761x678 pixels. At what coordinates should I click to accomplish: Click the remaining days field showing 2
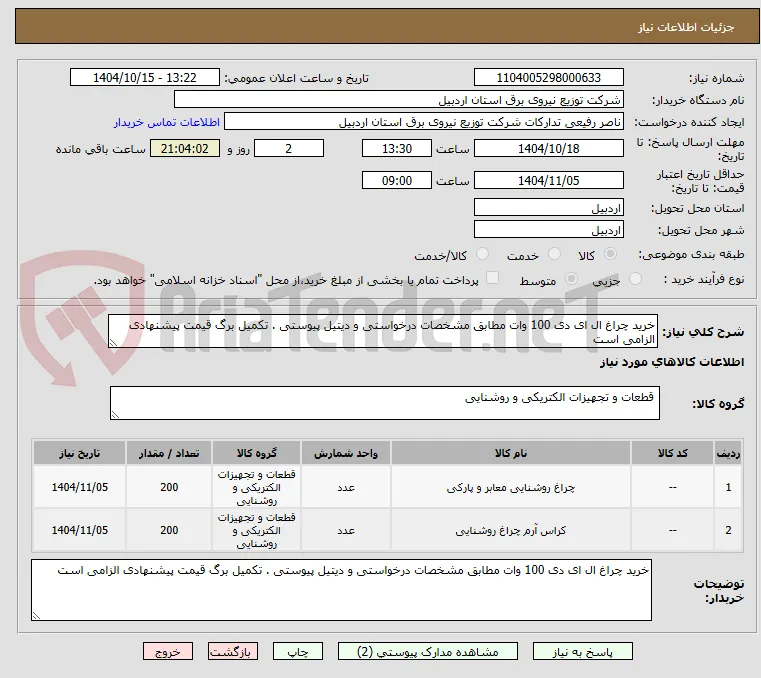[x=289, y=149]
